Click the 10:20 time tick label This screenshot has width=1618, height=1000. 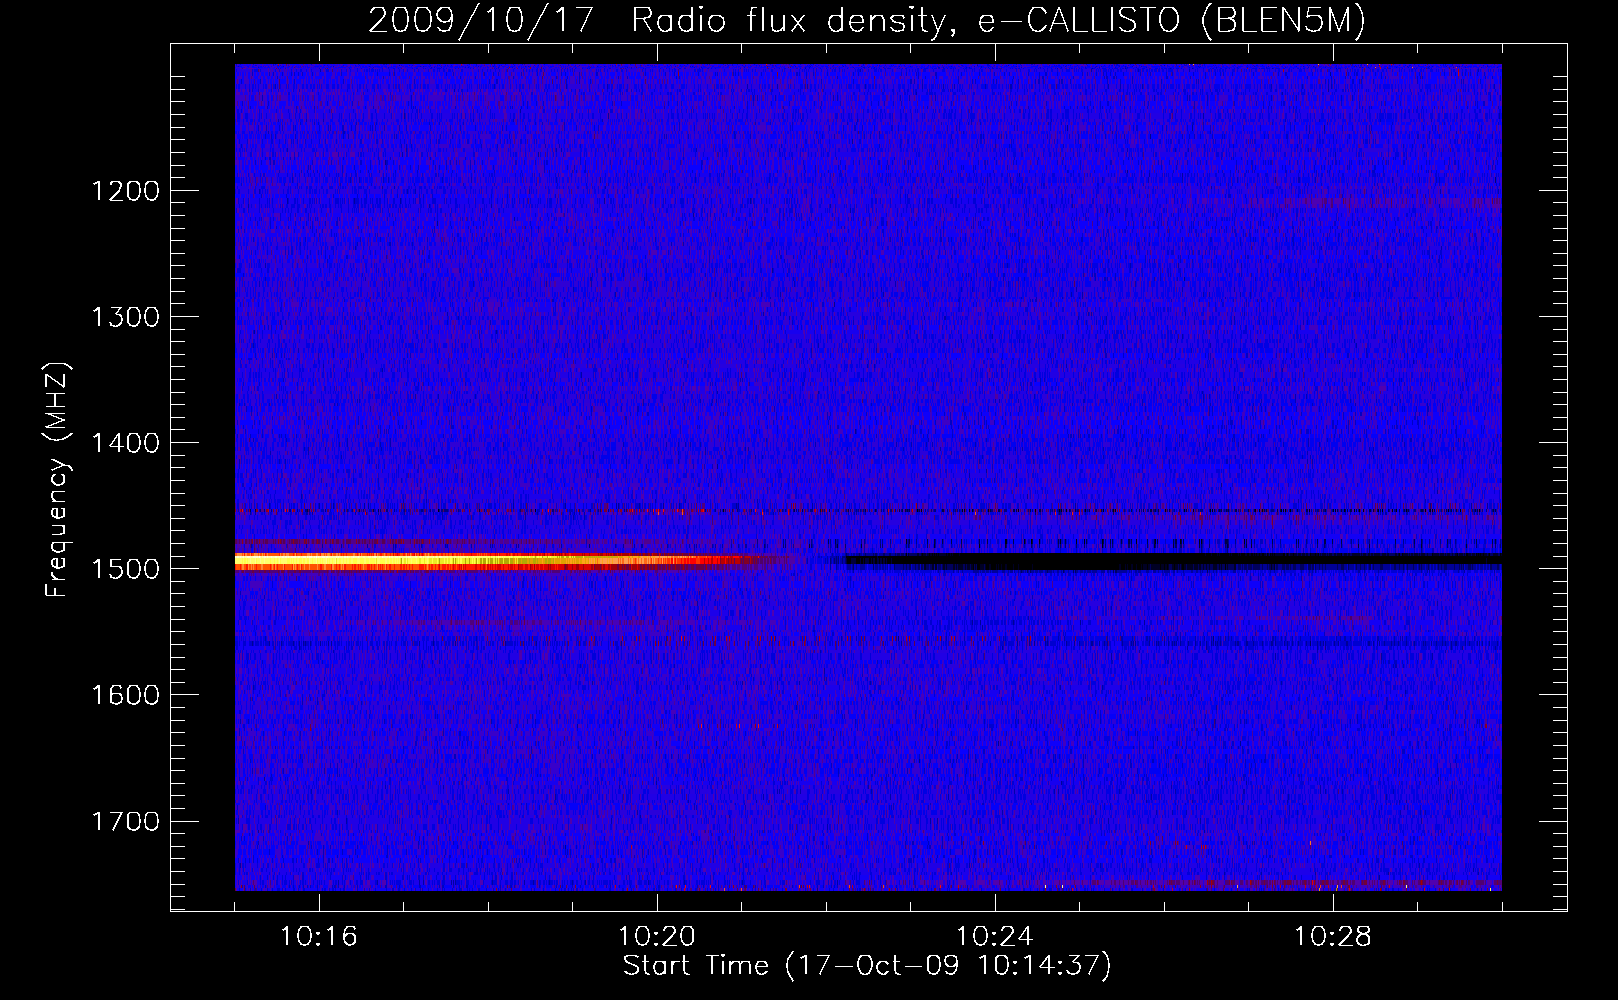[657, 937]
